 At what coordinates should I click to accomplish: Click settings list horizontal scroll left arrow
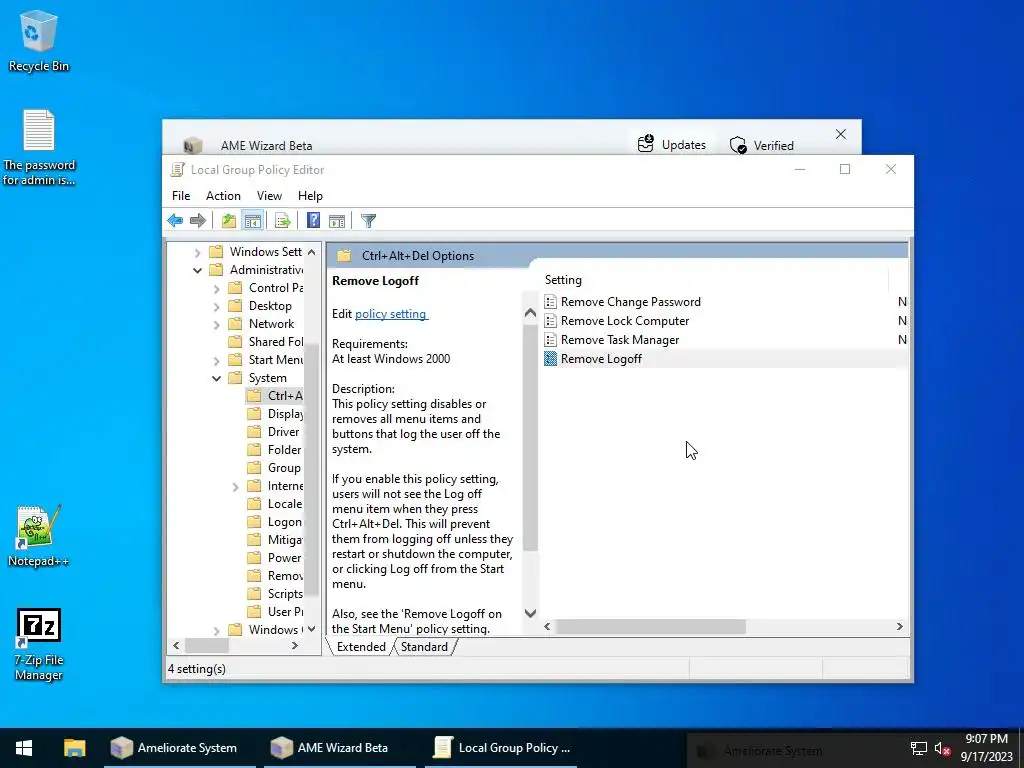click(x=547, y=626)
